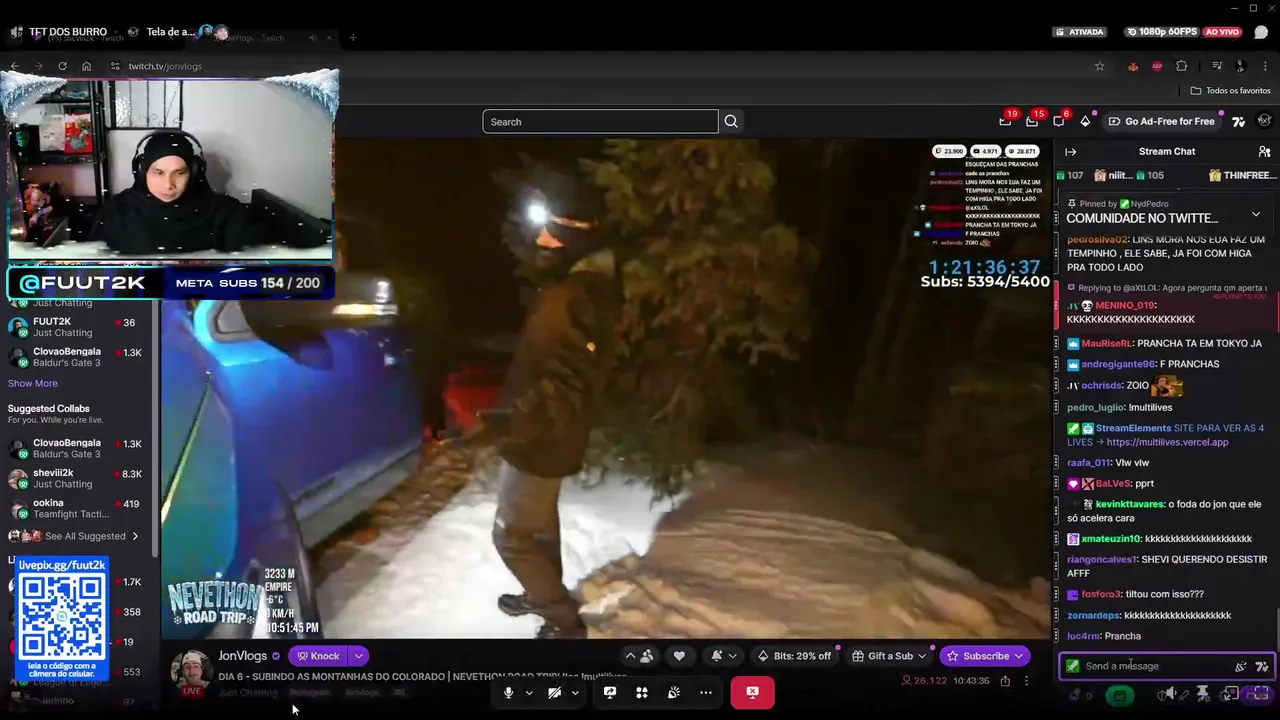Image resolution: width=1280 pixels, height=720 pixels.
Task: Open the Todos os favoritos bookmarks folder
Action: click(x=1230, y=90)
